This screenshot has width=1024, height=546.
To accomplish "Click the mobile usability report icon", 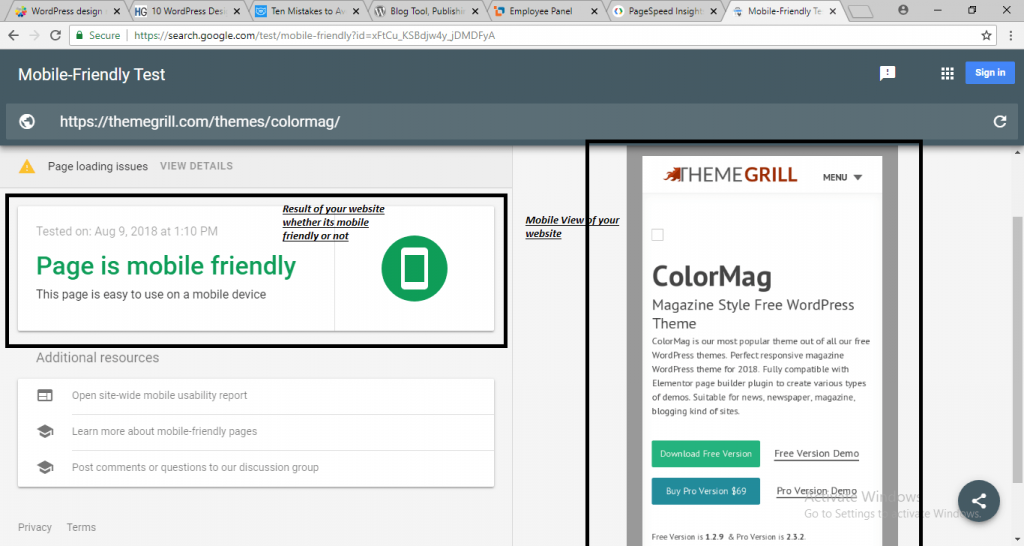I will point(45,395).
